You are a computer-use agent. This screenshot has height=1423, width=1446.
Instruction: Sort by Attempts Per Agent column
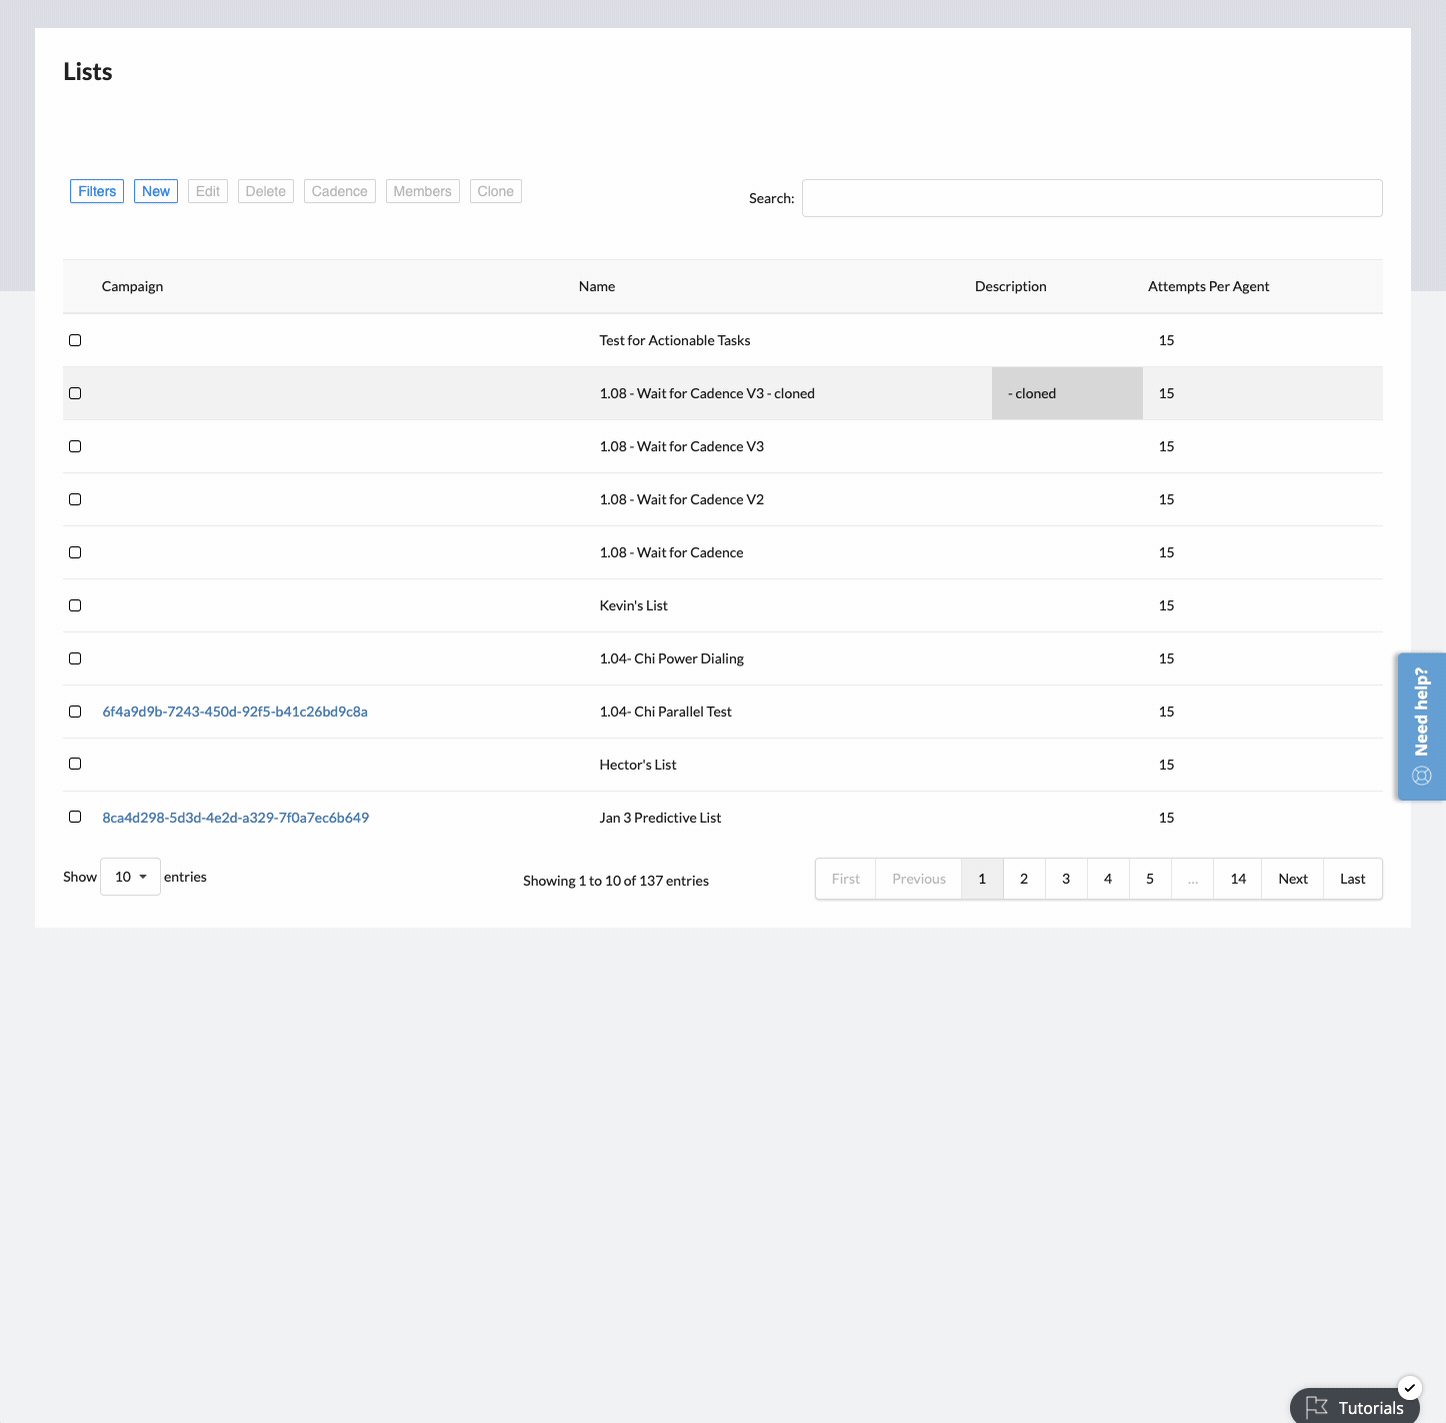pos(1208,286)
